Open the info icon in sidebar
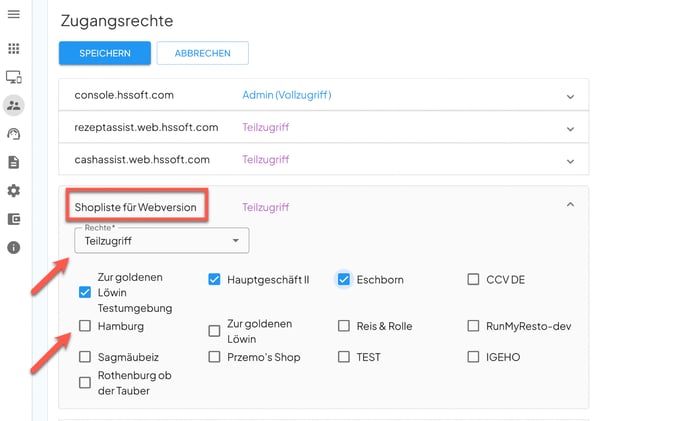The width and height of the screenshot is (688, 421). (x=14, y=247)
